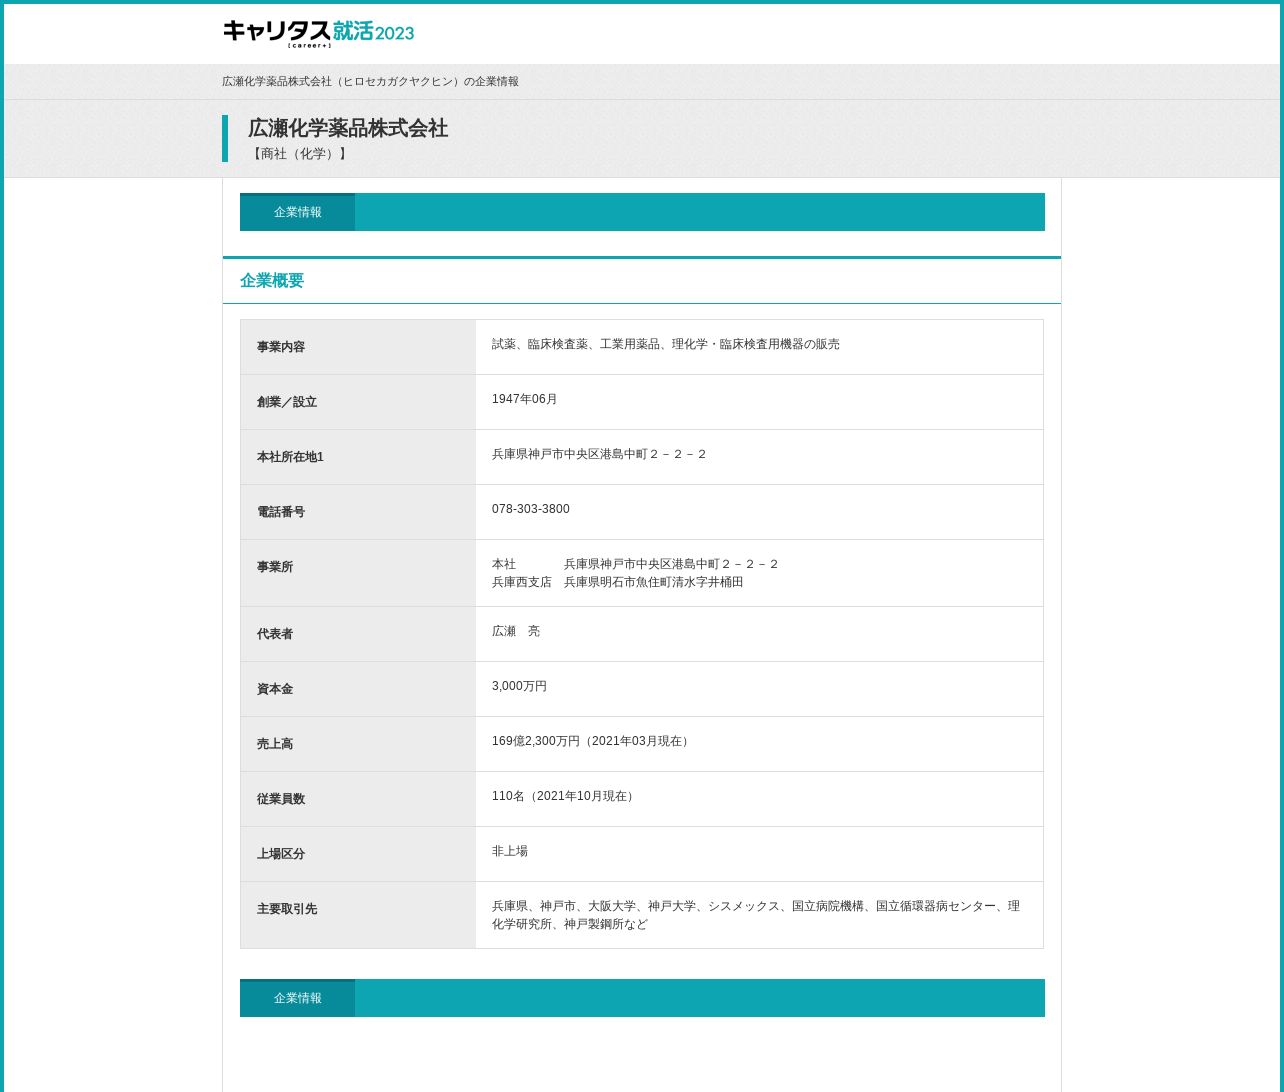Click the 企業概要 section heading
Image resolution: width=1284 pixels, height=1092 pixels.
click(x=271, y=281)
